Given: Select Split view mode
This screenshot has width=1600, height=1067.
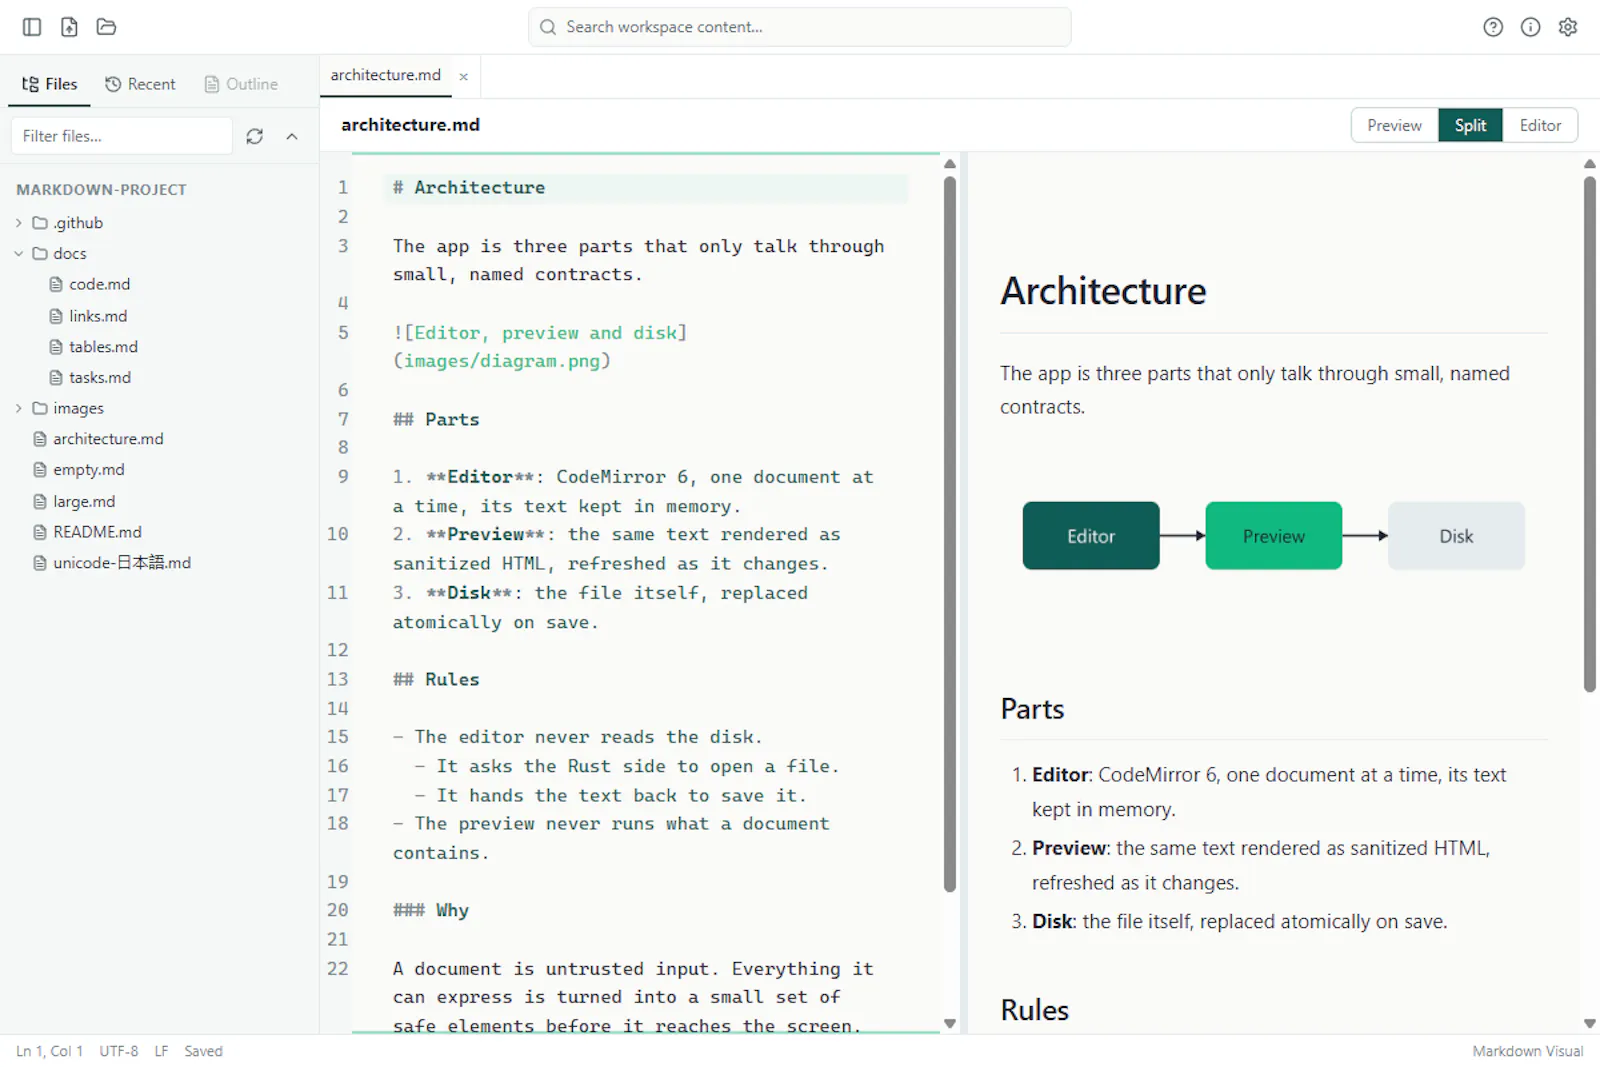Looking at the screenshot, I should [x=1470, y=125].
